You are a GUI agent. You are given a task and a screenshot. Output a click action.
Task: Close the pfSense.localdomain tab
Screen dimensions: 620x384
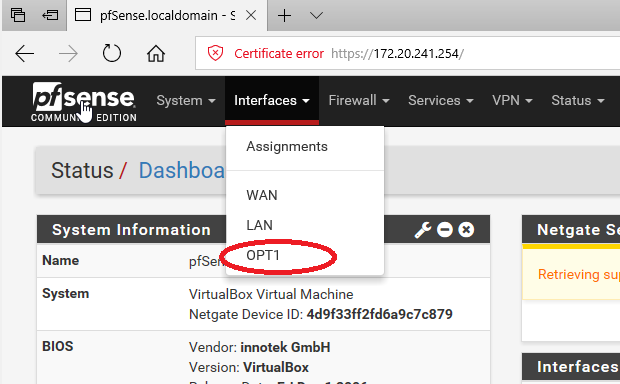[251, 15]
